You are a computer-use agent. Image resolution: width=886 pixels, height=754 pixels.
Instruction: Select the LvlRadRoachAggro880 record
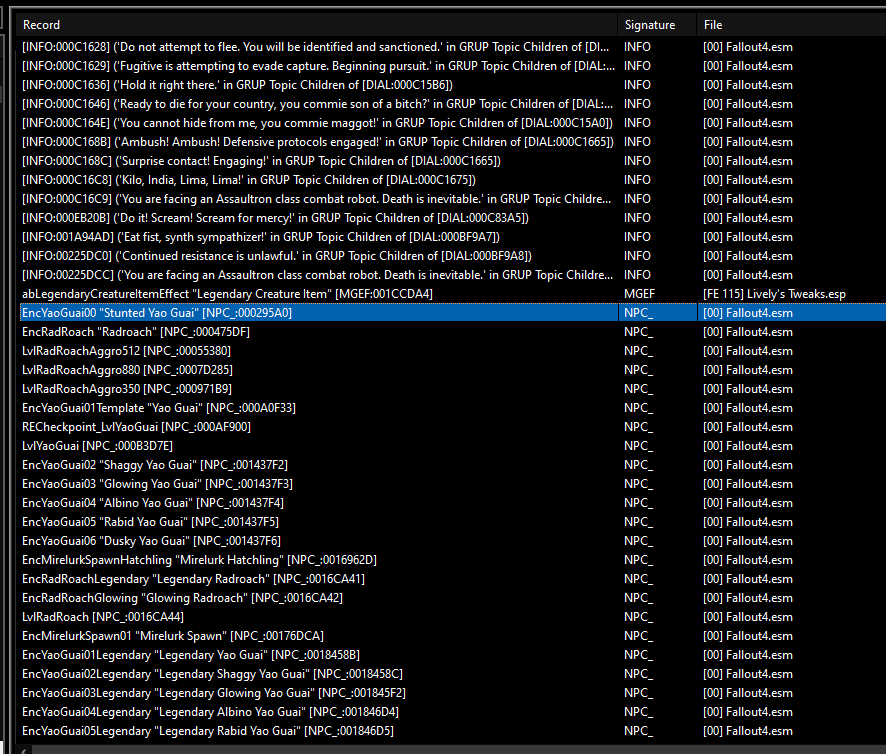(452, 370)
